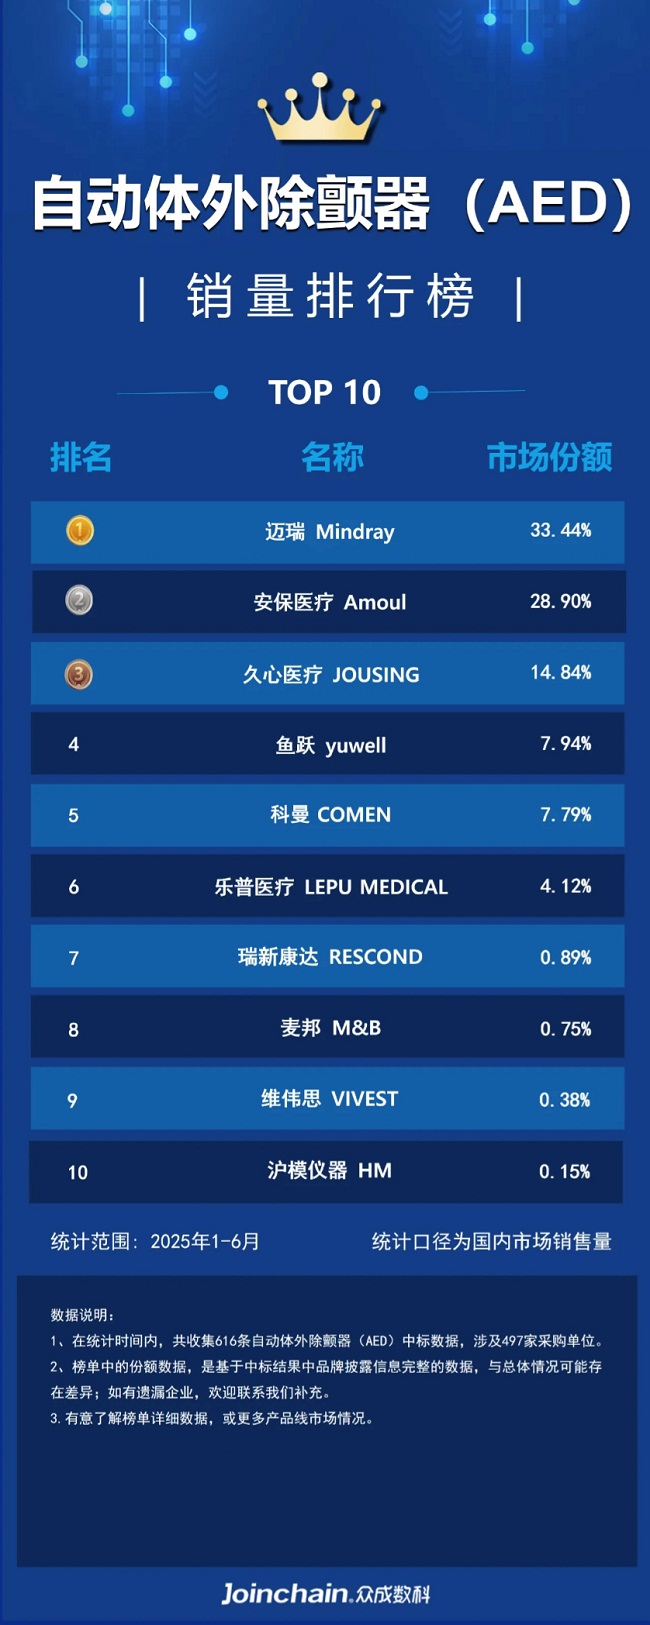650x1625 pixels.
Task: Click the gold first-place medal
Action: 80,530
